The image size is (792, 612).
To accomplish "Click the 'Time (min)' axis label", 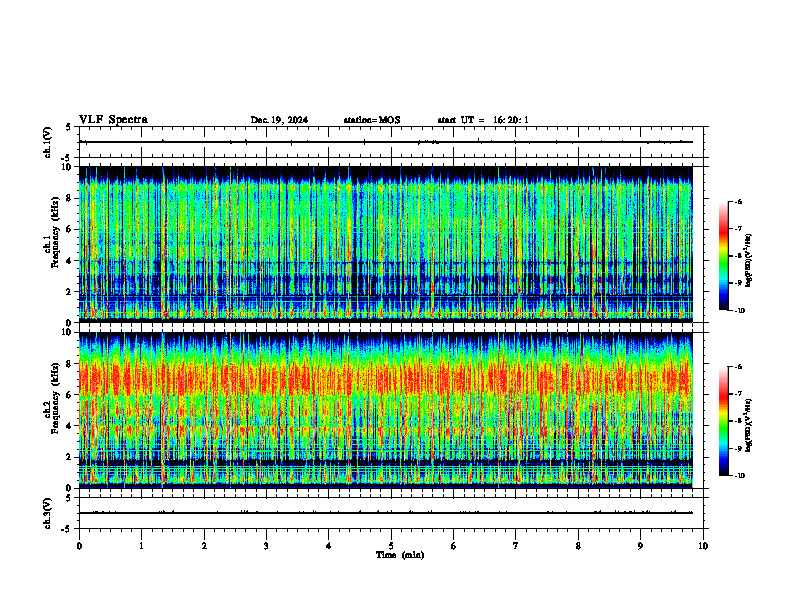I will (x=400, y=555).
